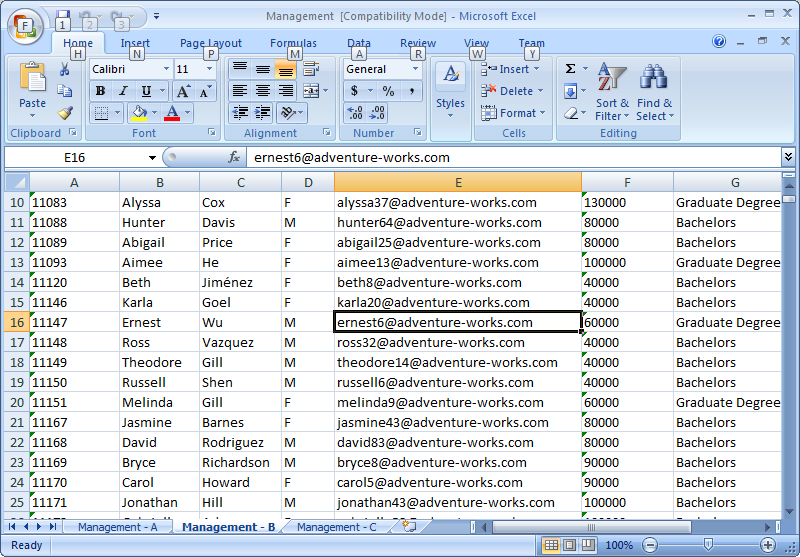
Task: Apply yellow Fill Color
Action: click(139, 113)
